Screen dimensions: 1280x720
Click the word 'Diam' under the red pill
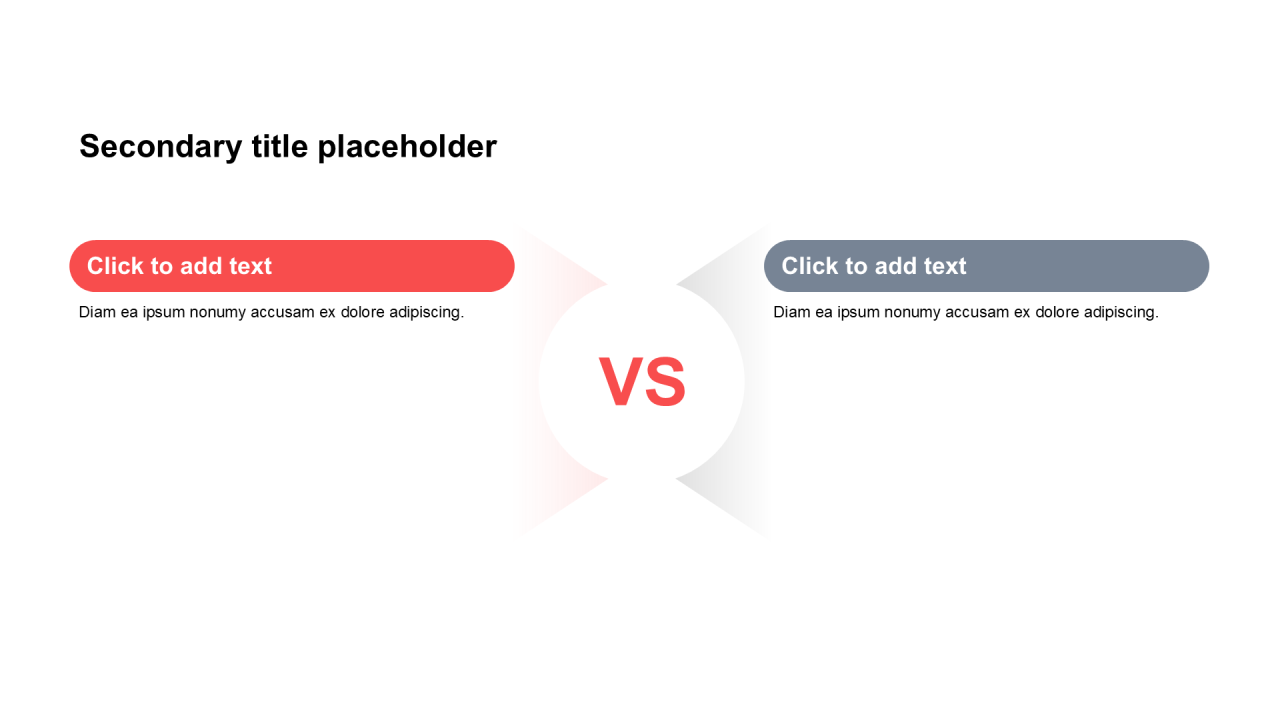(97, 312)
